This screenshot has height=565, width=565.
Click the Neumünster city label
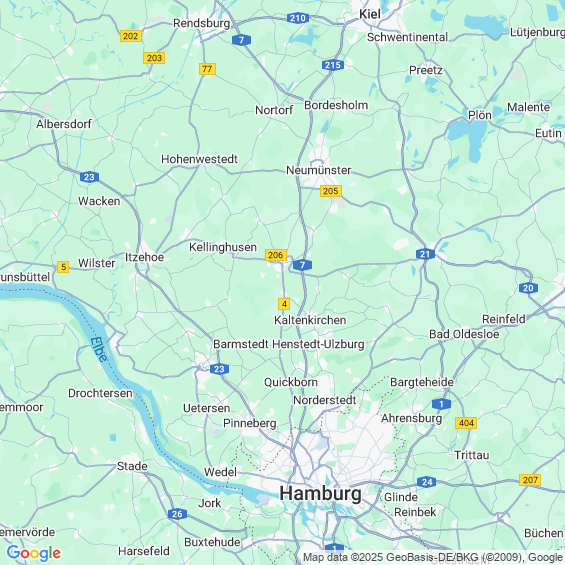(319, 170)
